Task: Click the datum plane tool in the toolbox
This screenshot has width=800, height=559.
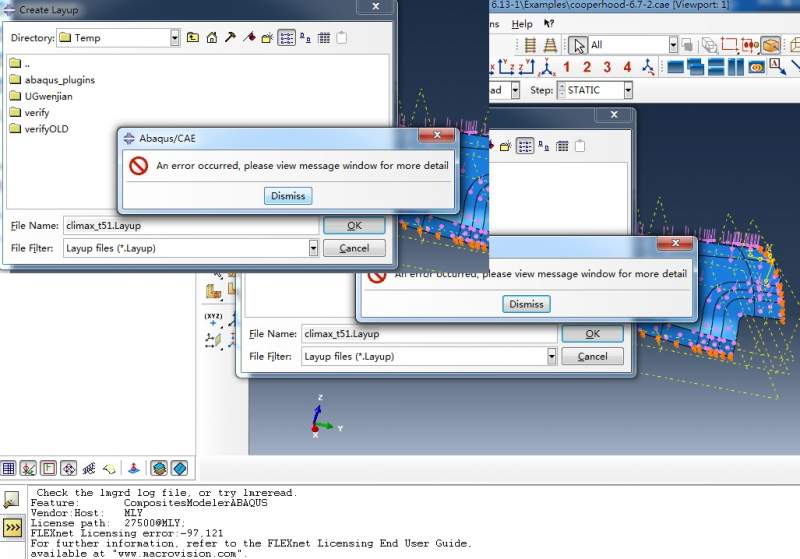Action: 213,340
